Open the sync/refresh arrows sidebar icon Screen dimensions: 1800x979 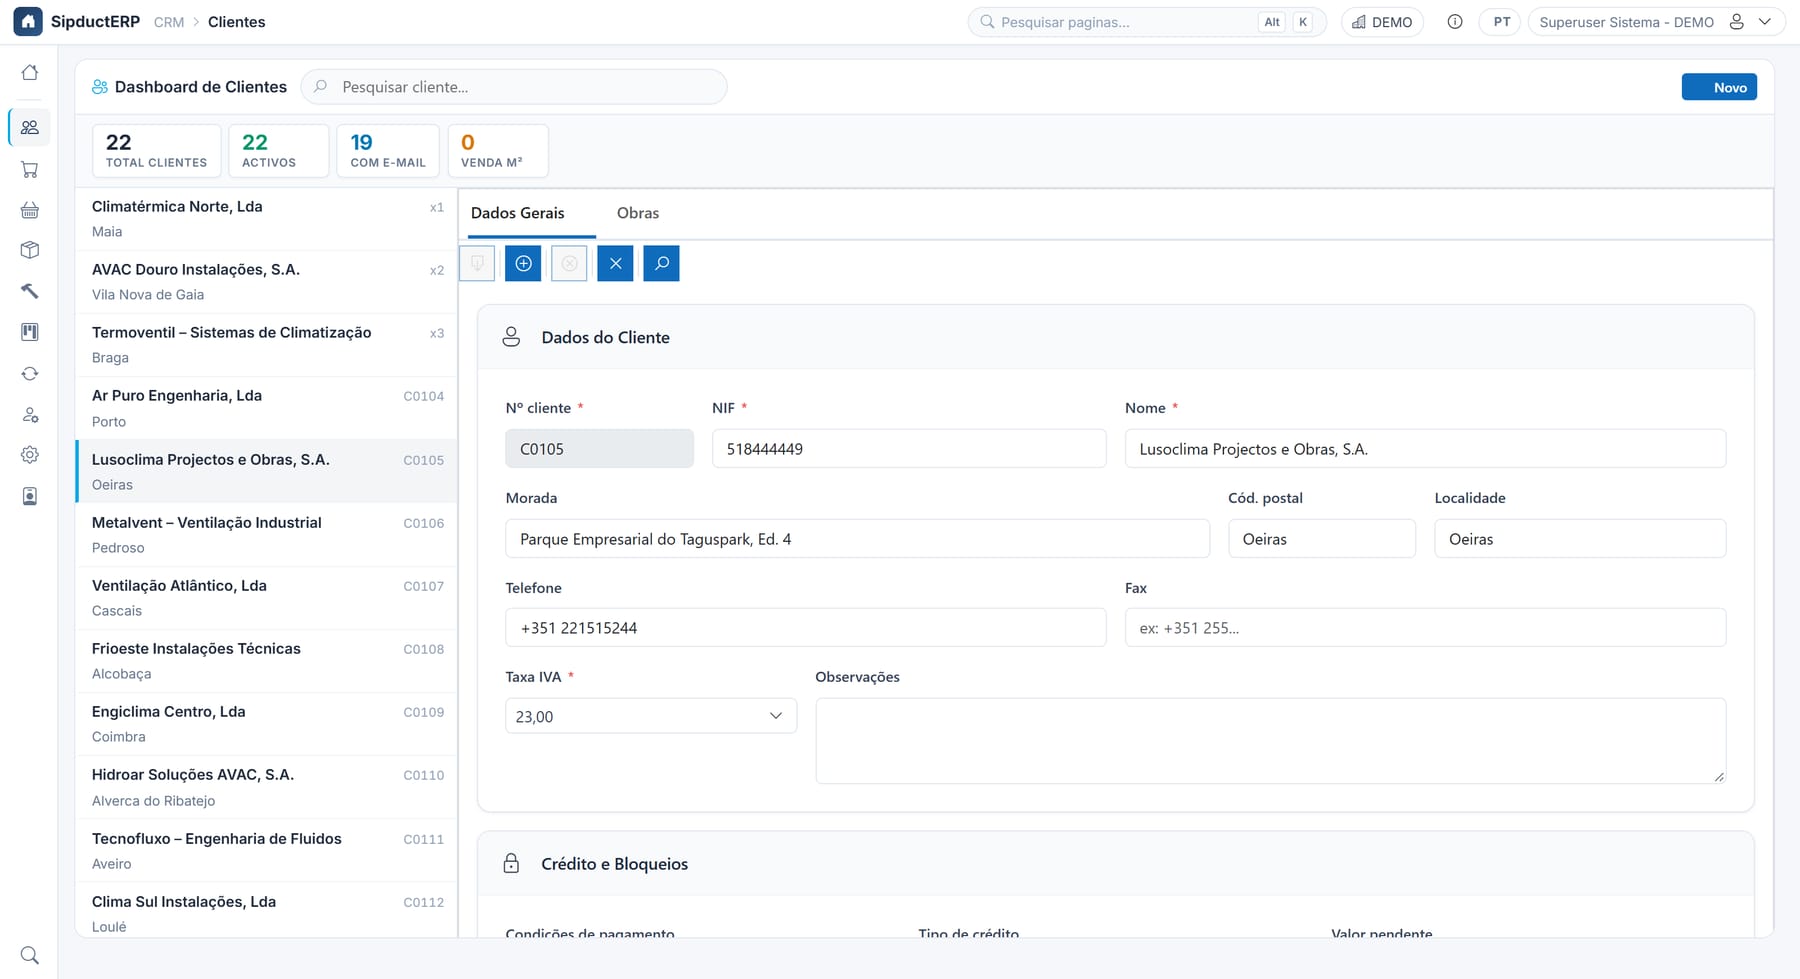coord(30,373)
